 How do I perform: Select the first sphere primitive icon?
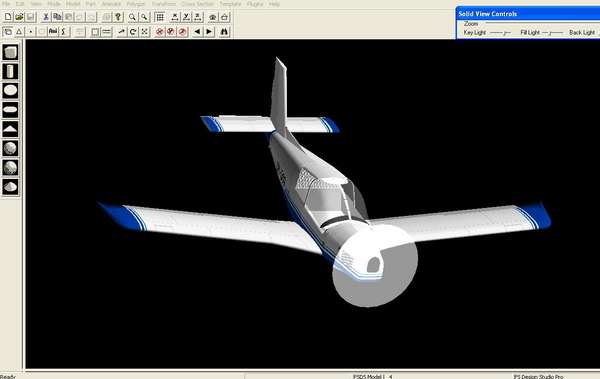coord(10,148)
